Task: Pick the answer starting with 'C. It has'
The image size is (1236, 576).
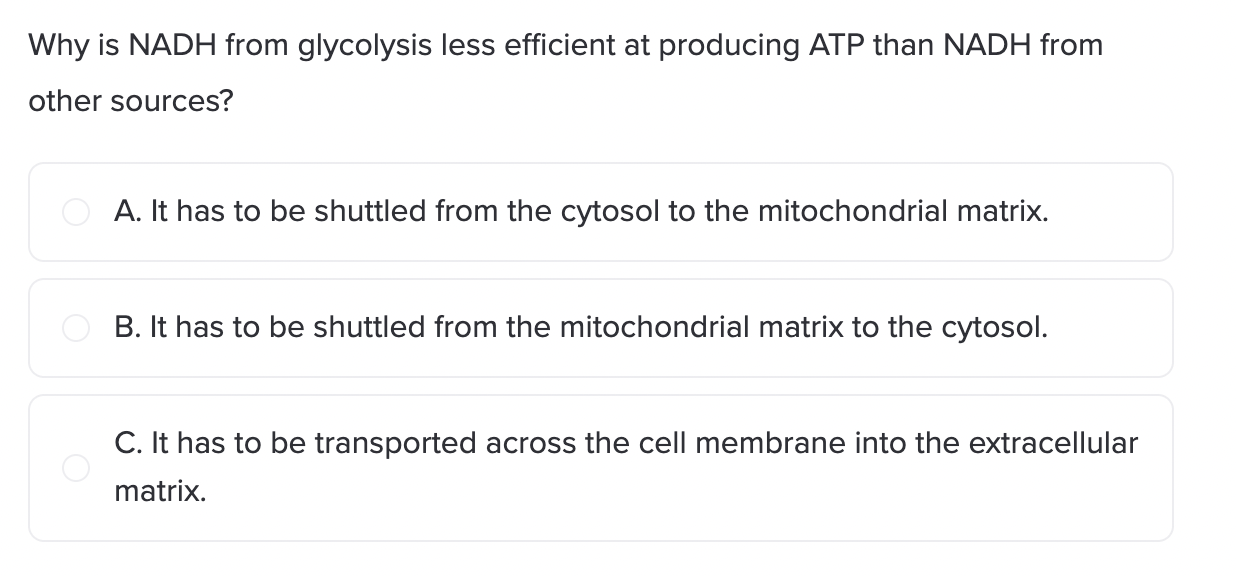Action: point(626,467)
